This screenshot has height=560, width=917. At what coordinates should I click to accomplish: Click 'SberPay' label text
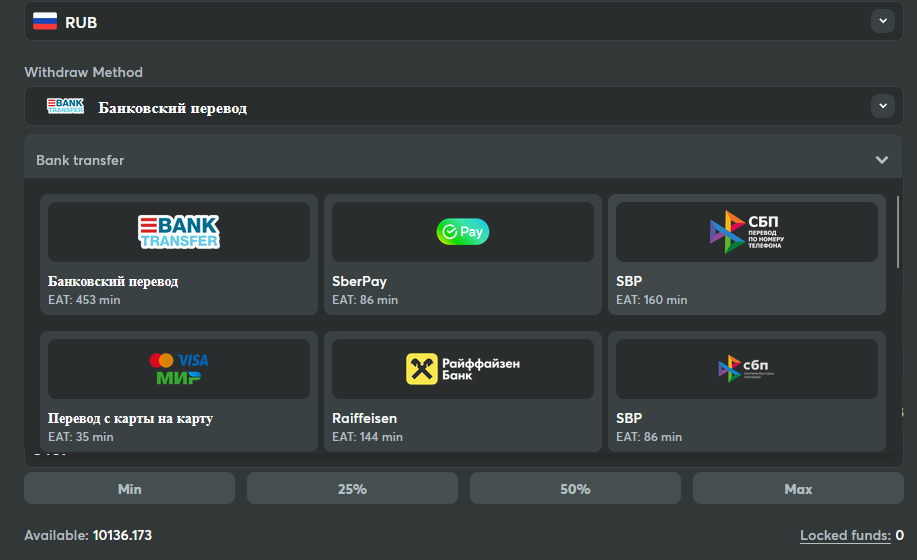point(360,282)
